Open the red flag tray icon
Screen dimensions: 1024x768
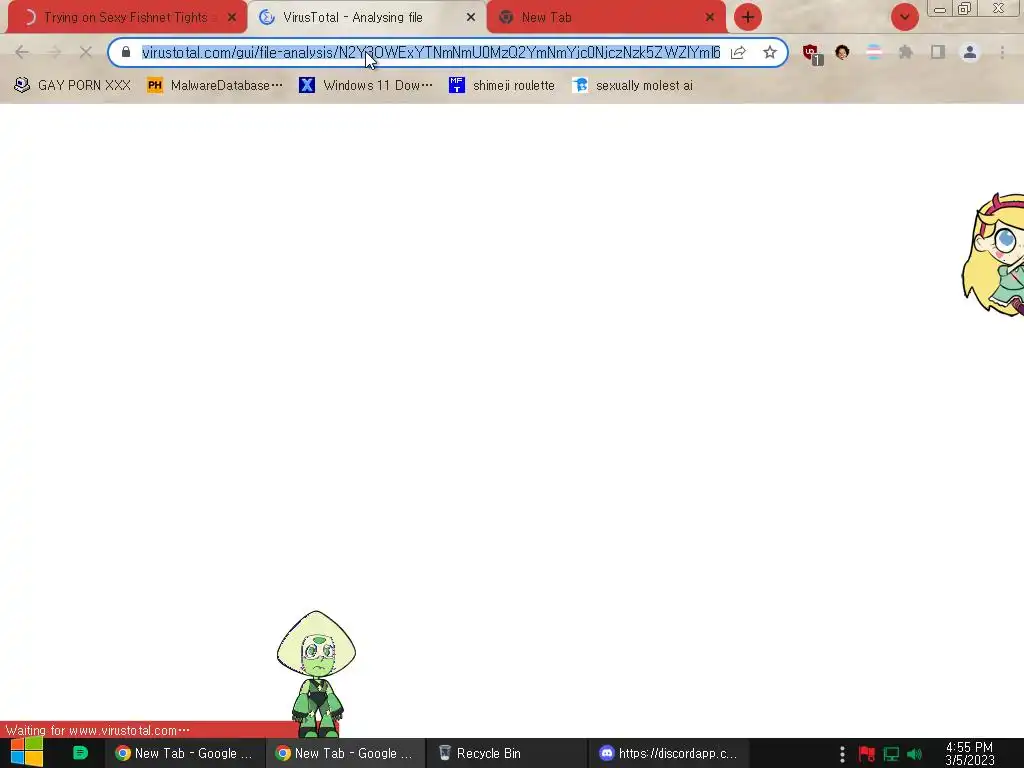coord(867,754)
